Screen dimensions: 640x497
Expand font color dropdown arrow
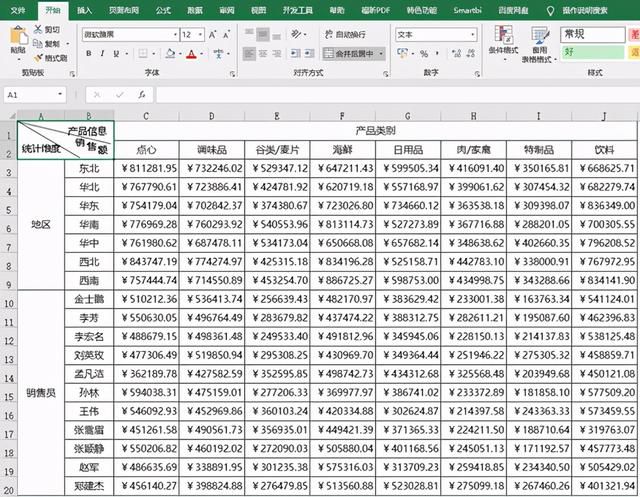pyautogui.click(x=202, y=54)
